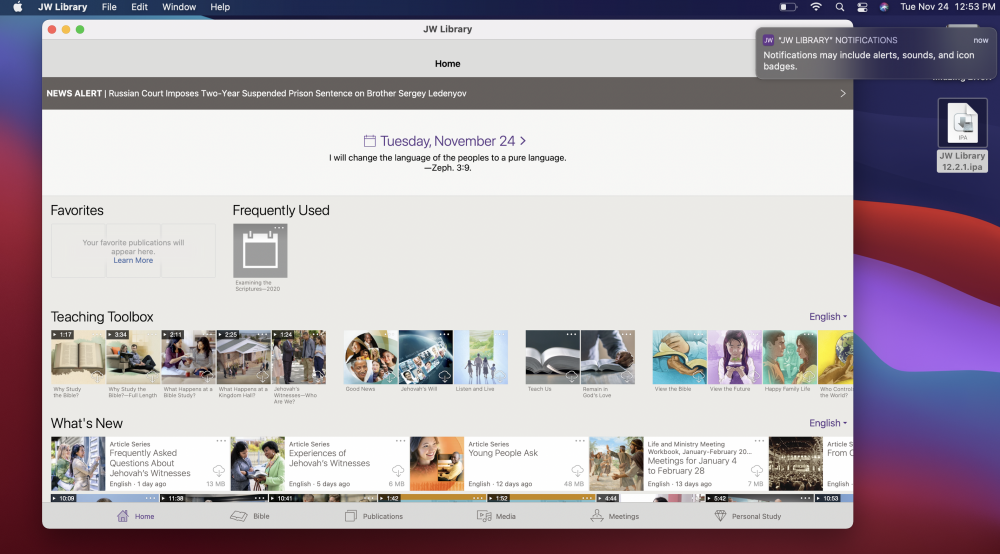
Task: Download the Teach Us book via cloud icon
Action: click(571, 375)
